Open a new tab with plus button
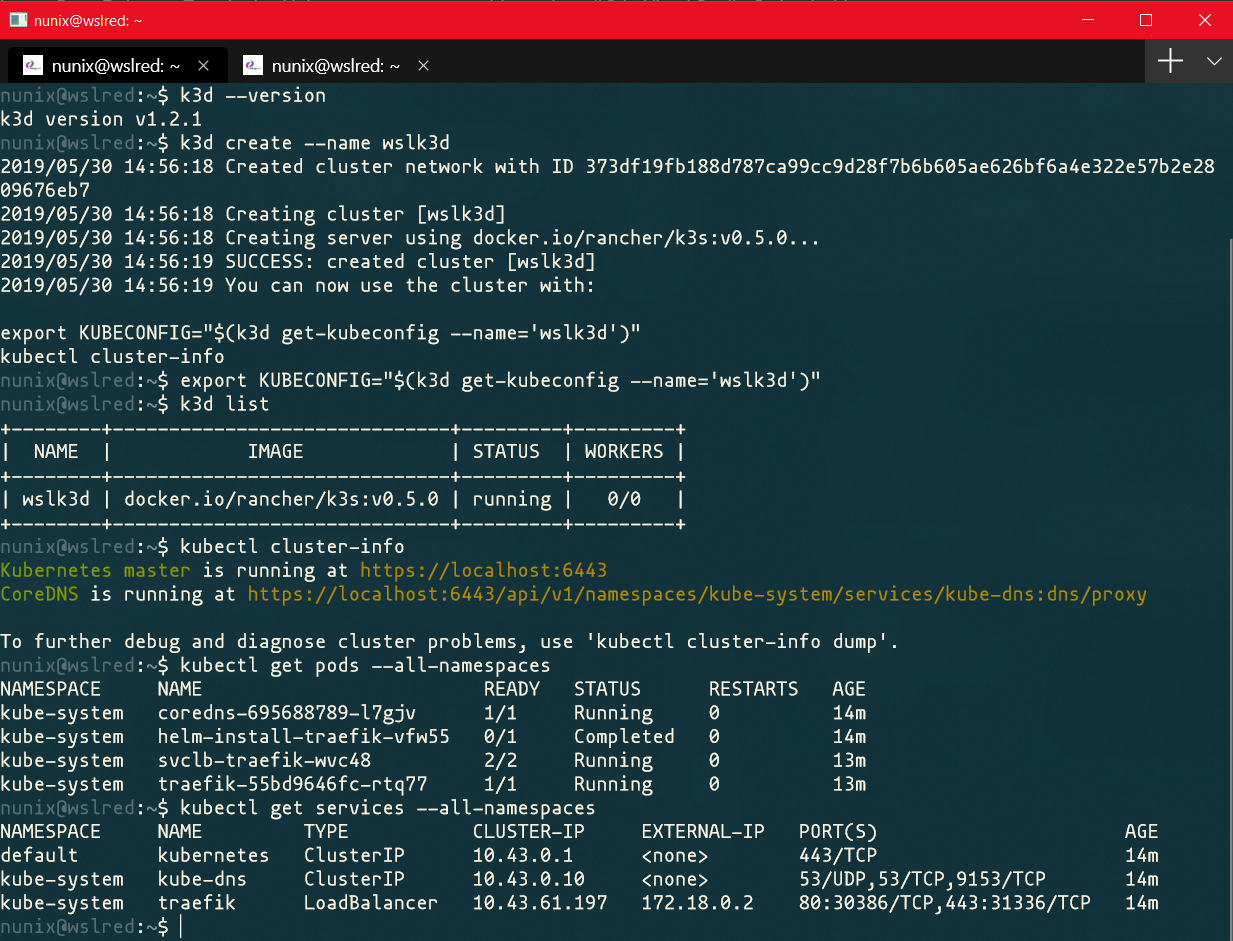This screenshot has height=941, width=1233. (1170, 62)
